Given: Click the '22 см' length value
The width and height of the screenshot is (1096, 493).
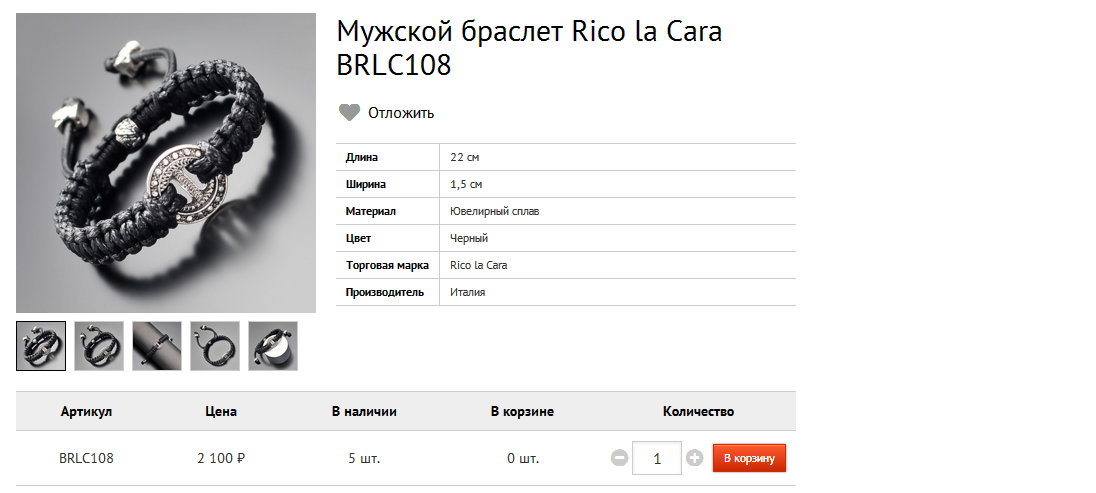Looking at the screenshot, I should [465, 157].
